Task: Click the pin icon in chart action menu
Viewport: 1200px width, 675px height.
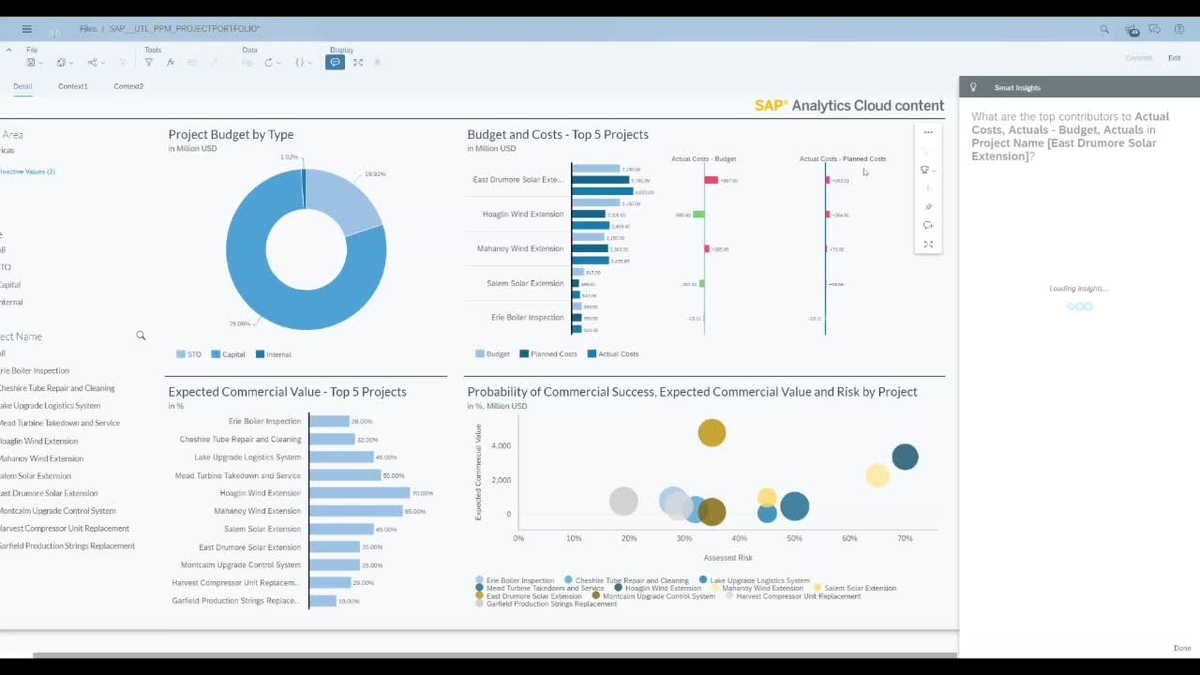Action: tap(928, 207)
